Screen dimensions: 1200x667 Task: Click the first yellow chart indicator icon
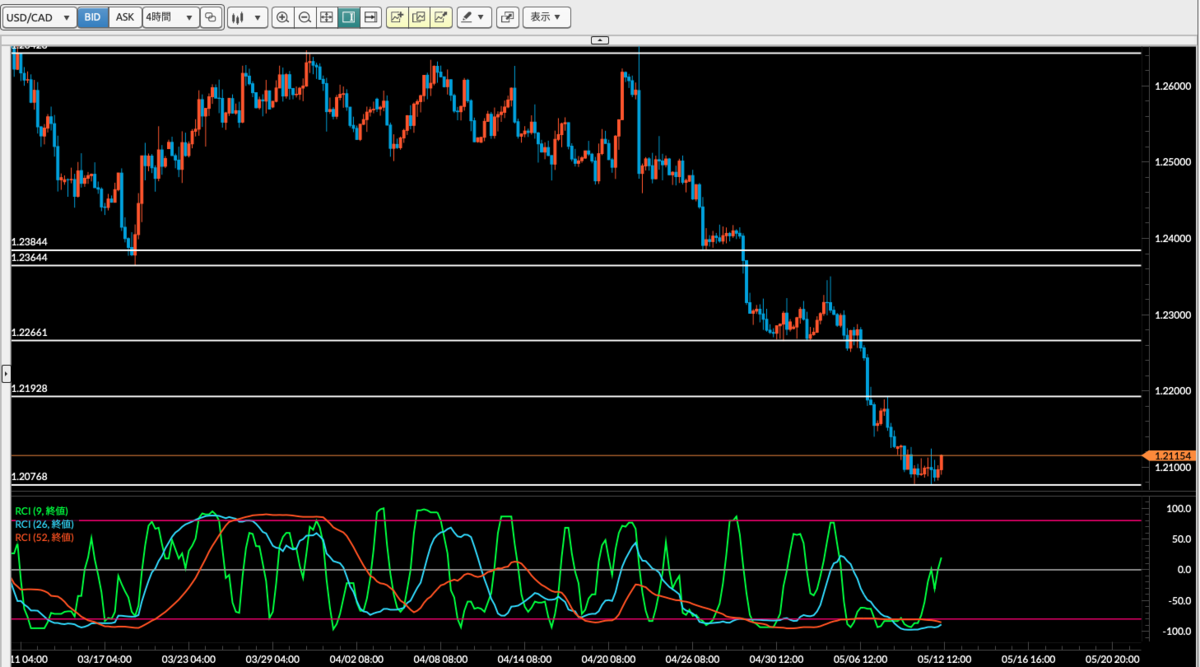point(396,17)
